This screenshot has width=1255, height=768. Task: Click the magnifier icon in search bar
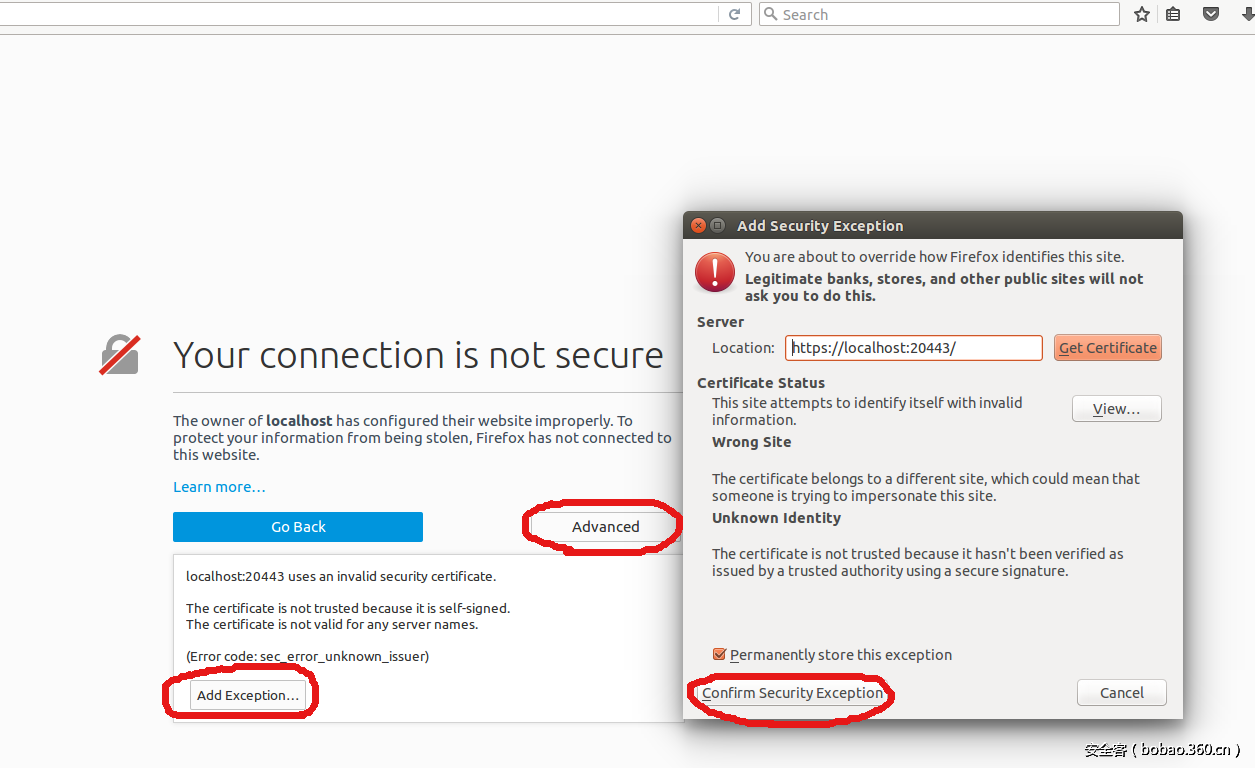pyautogui.click(x=770, y=14)
